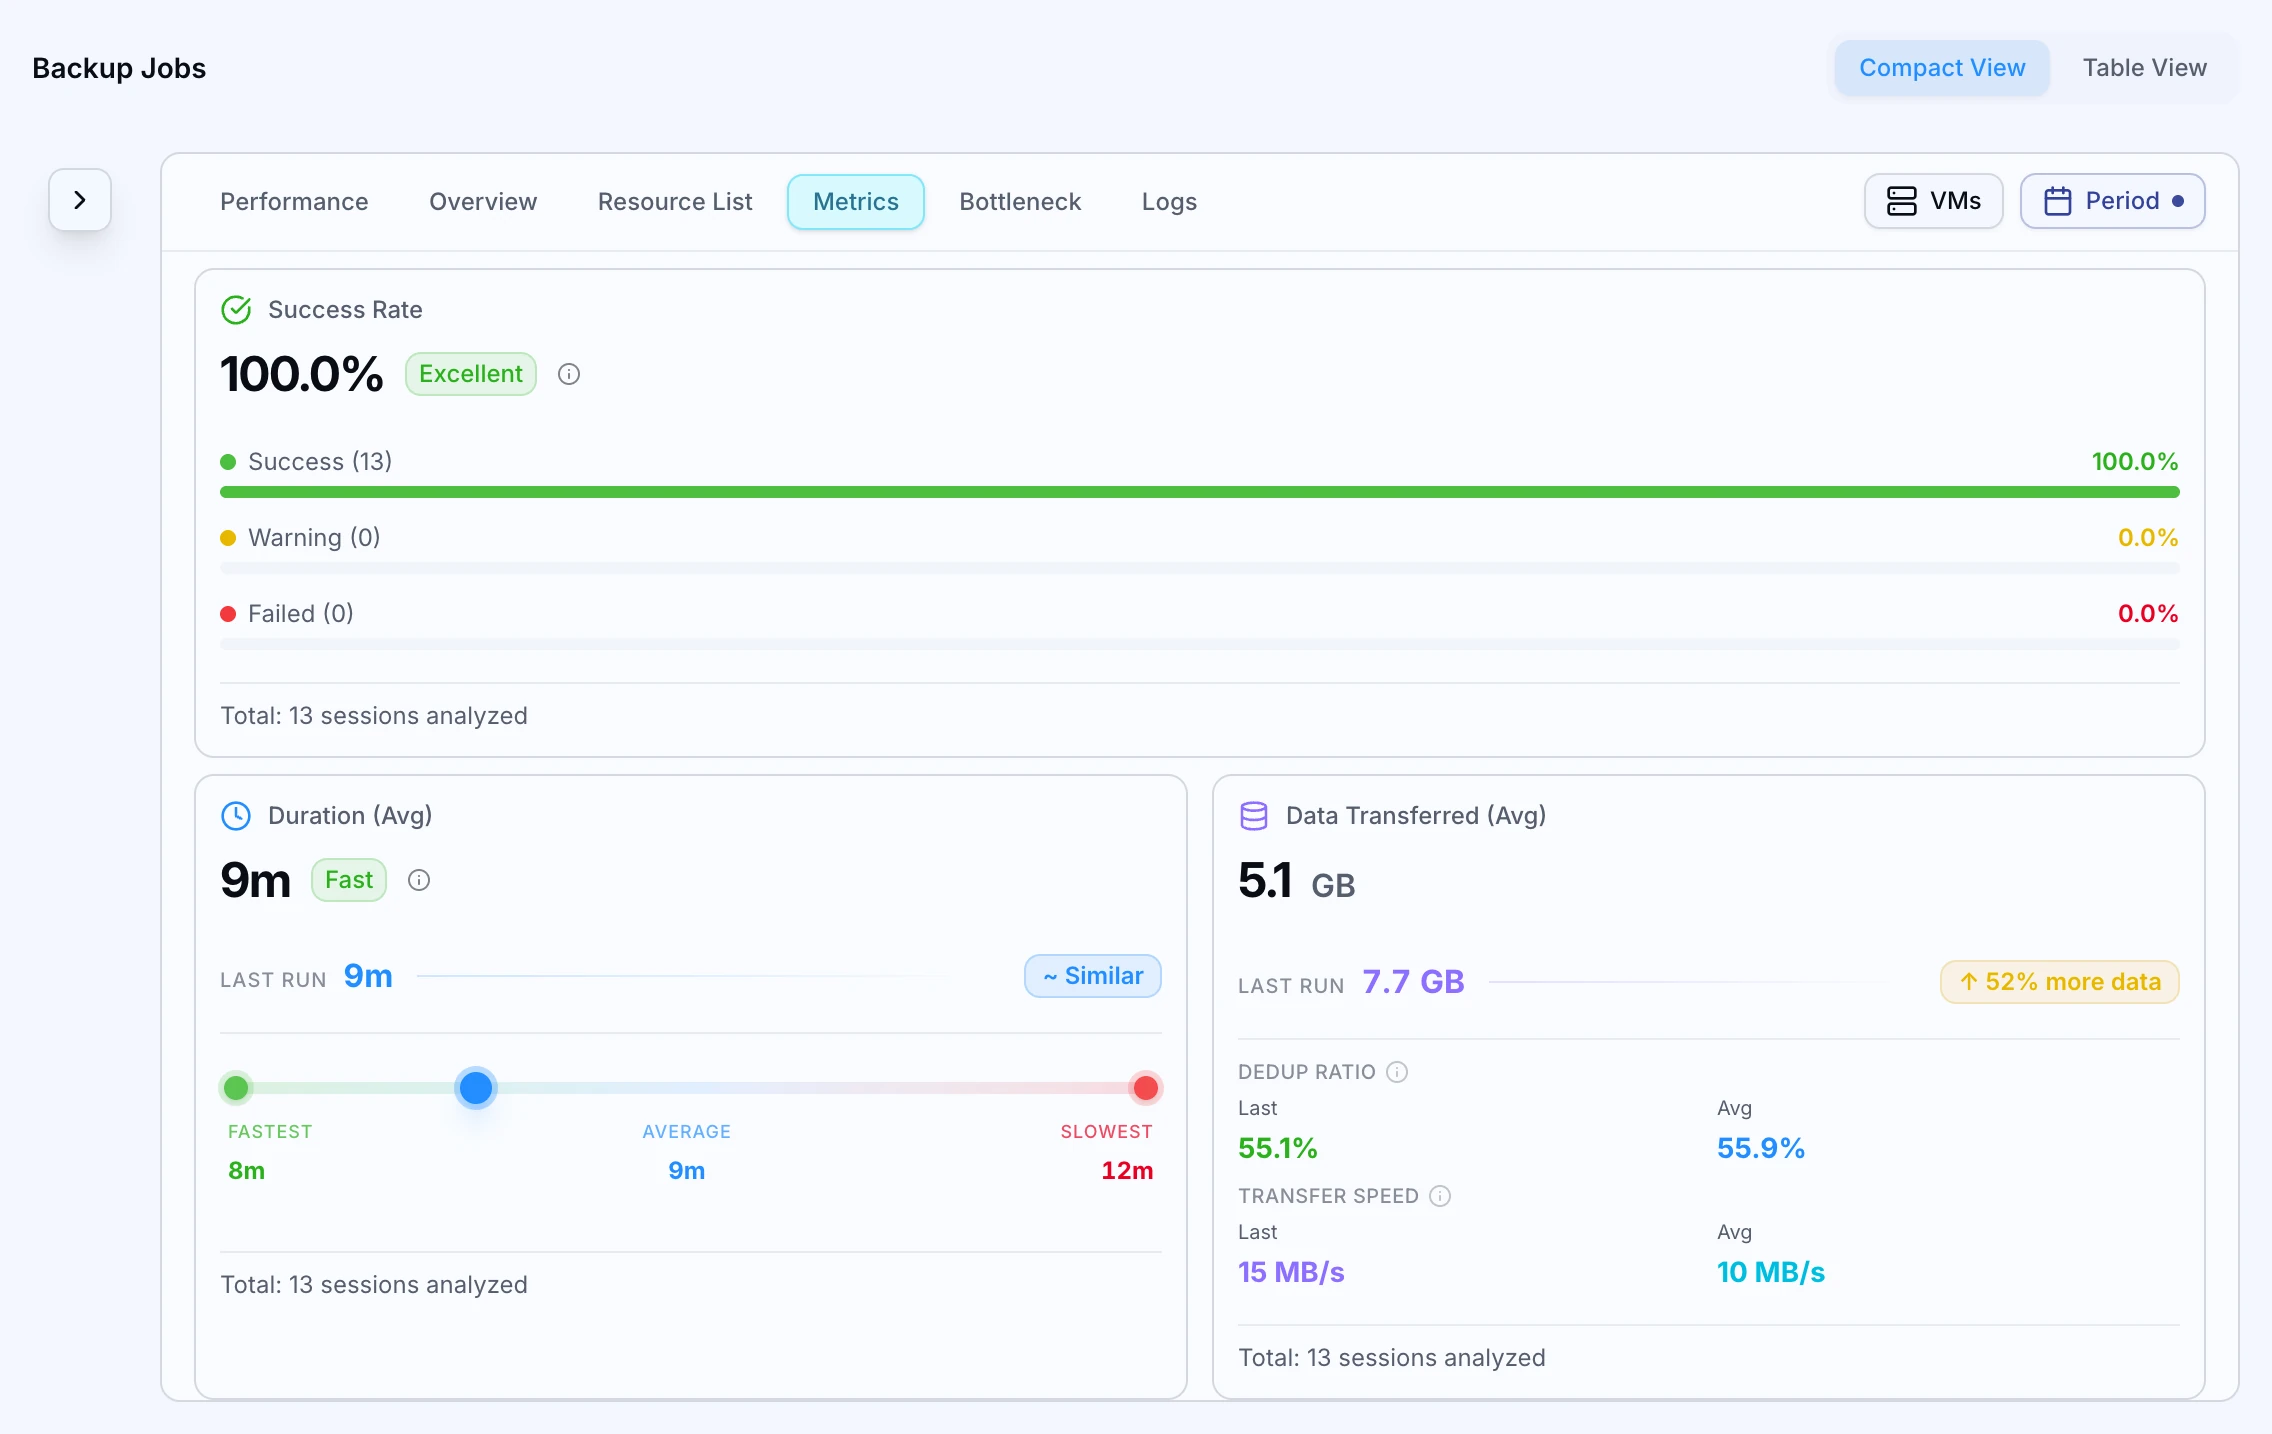
Task: Show info for Dedup Ratio
Action: click(x=1397, y=1072)
